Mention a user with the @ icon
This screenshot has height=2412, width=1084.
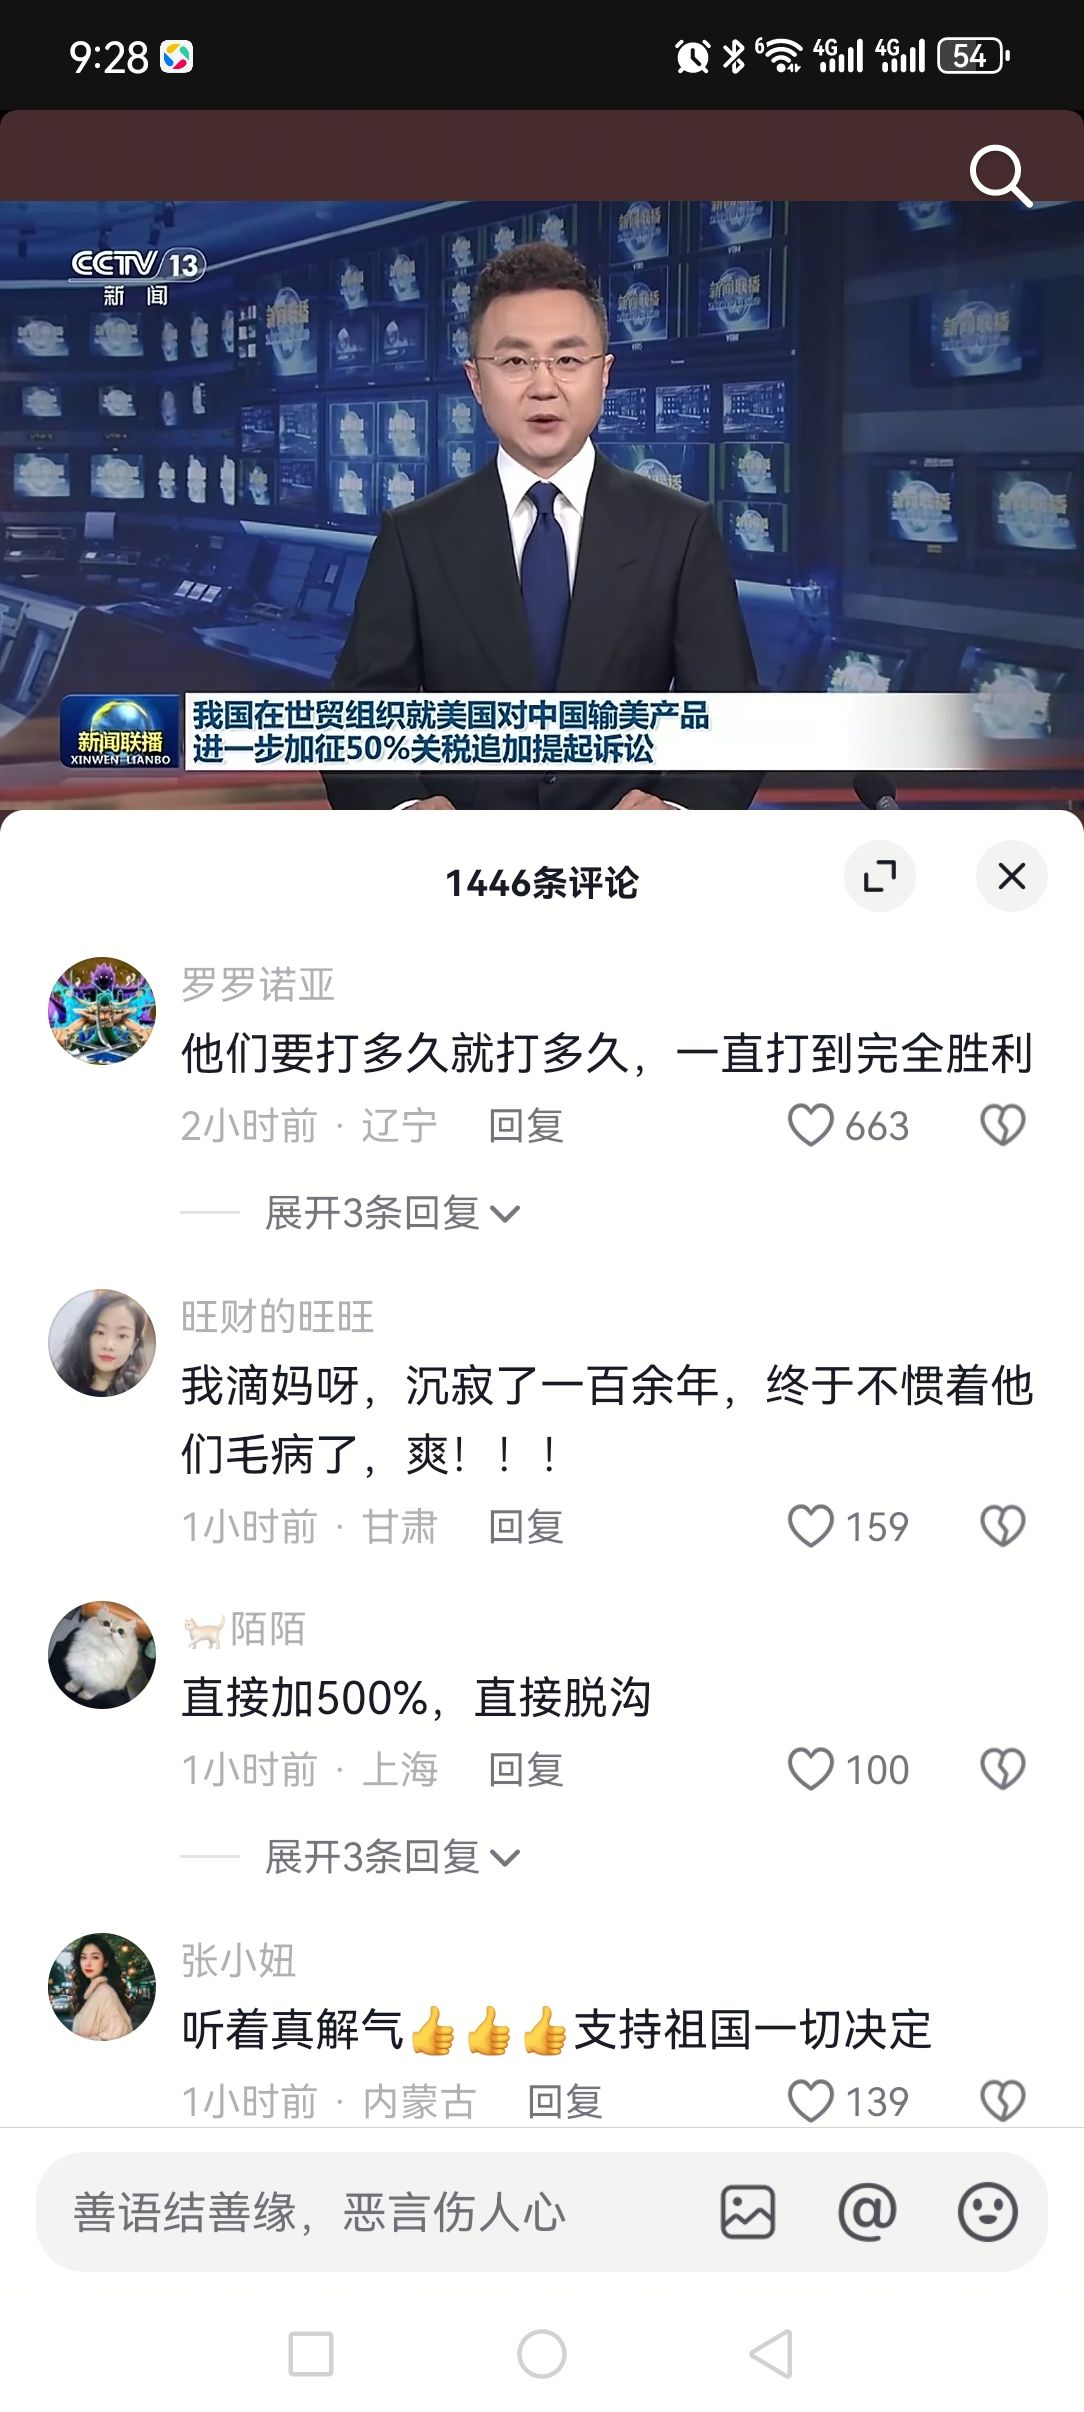coord(867,2211)
